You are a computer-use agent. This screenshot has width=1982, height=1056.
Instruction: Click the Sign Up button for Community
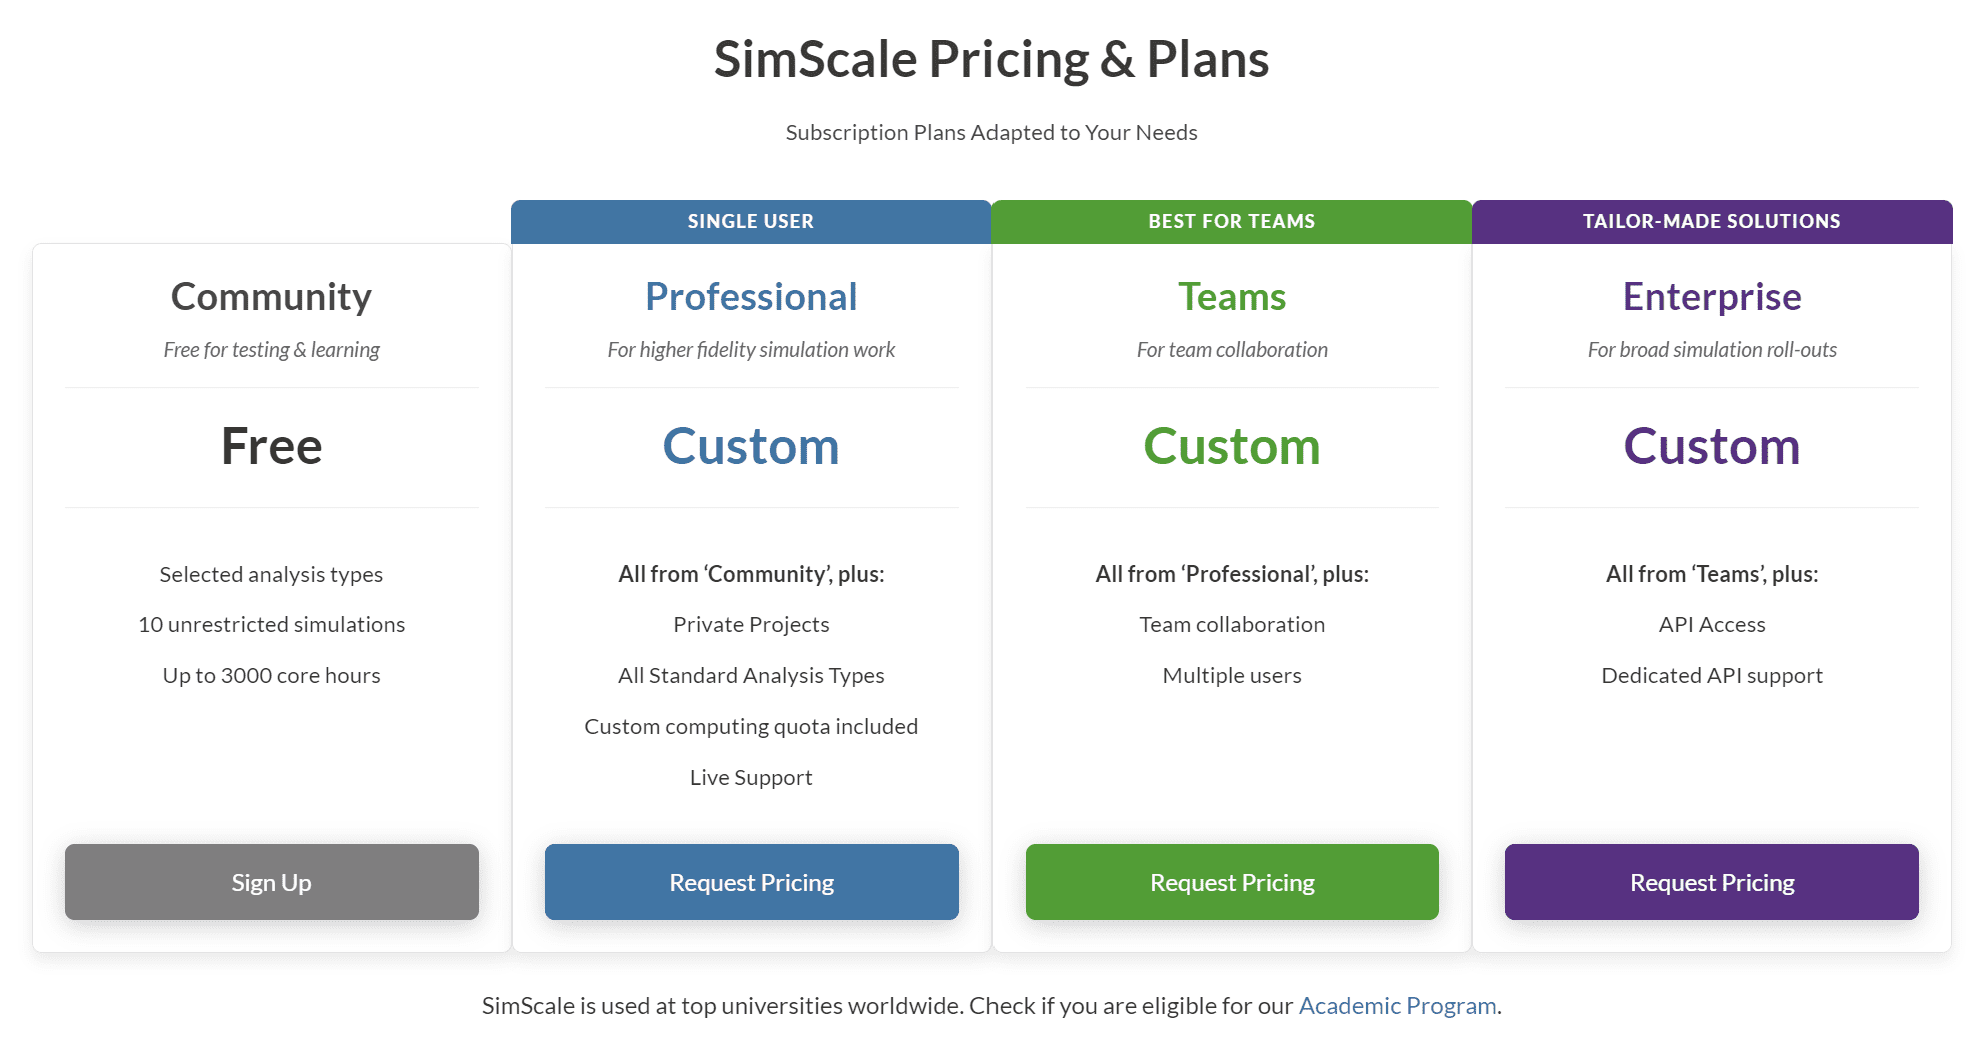coord(271,882)
